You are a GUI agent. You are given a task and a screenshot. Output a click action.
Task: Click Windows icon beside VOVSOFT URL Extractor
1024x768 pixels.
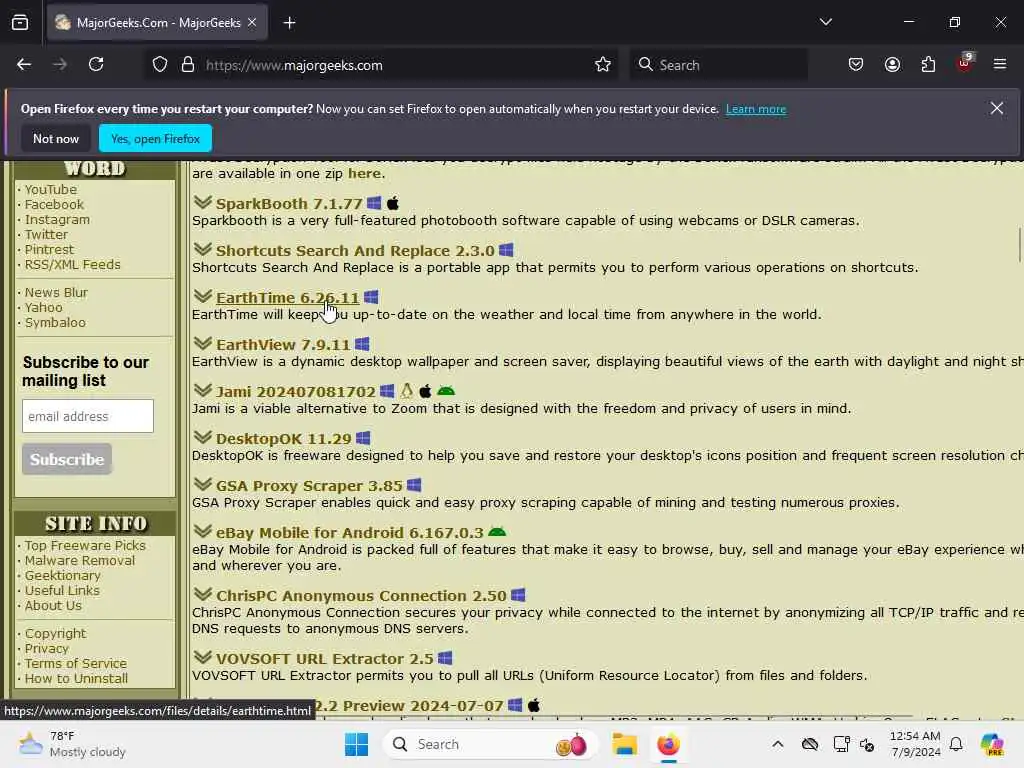[445, 658]
